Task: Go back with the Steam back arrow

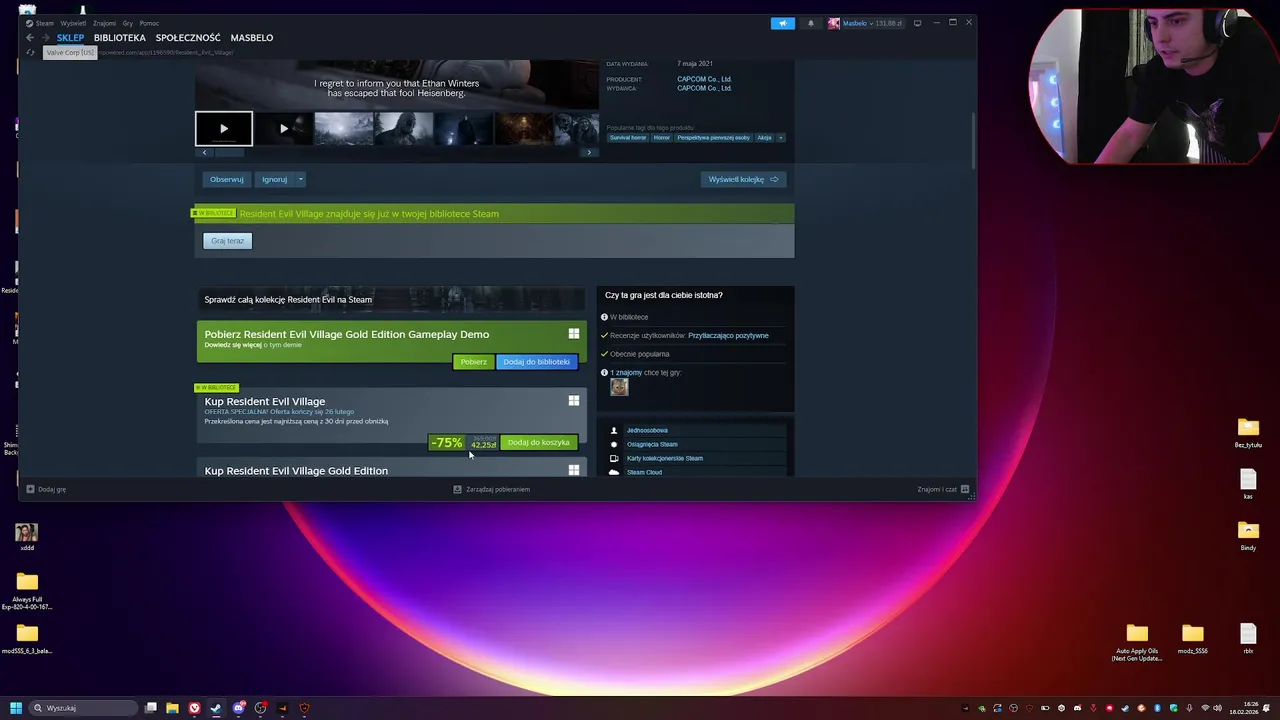Action: 30,38
